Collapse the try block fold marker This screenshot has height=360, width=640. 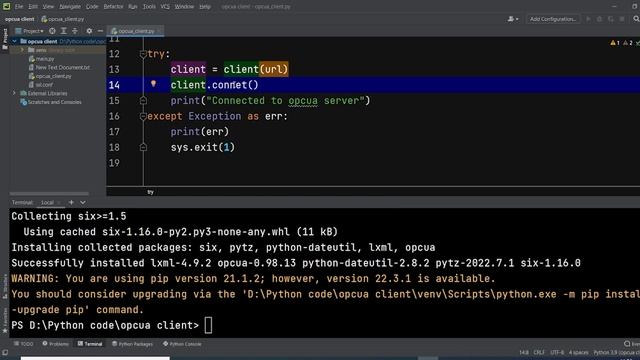143,54
